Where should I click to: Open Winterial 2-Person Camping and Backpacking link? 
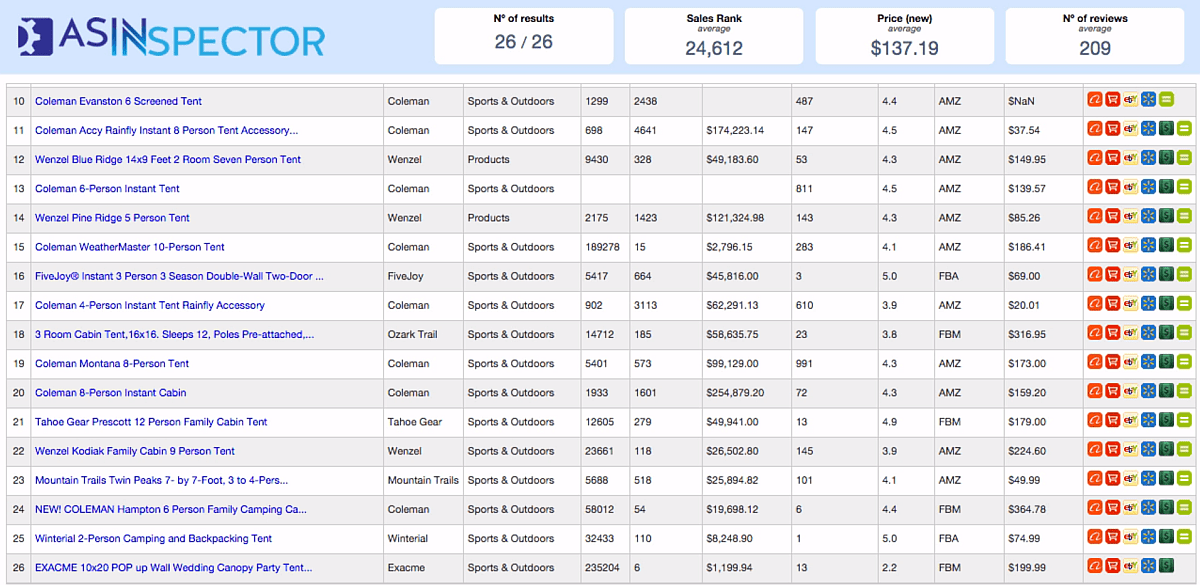coord(153,538)
